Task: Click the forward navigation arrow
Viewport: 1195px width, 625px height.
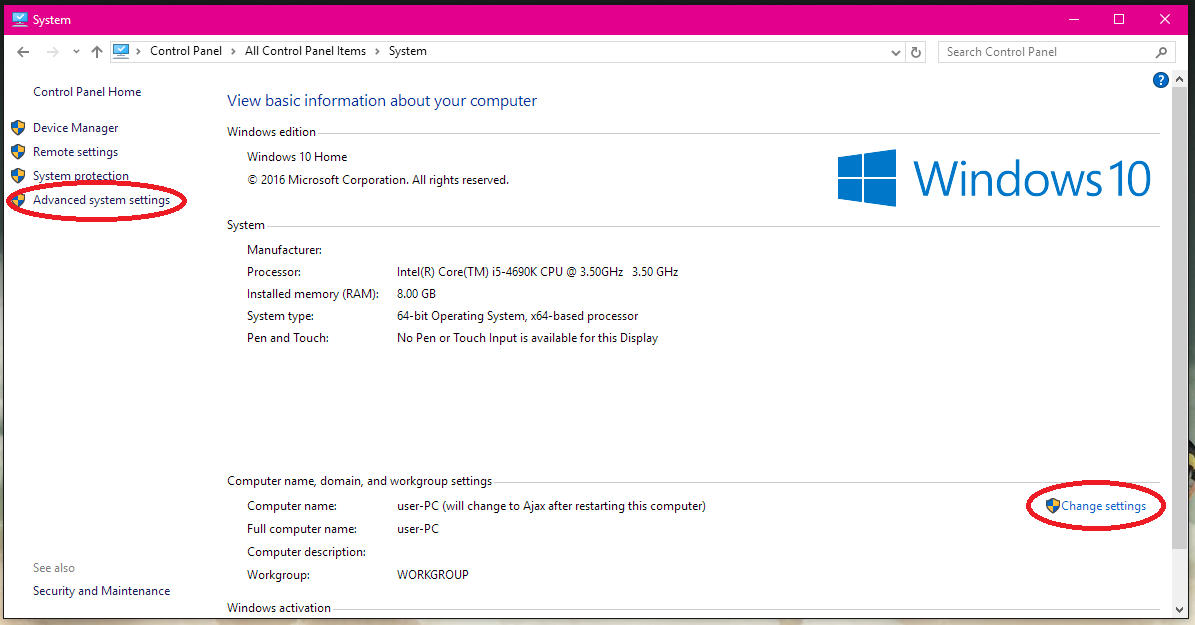Action: tap(53, 52)
